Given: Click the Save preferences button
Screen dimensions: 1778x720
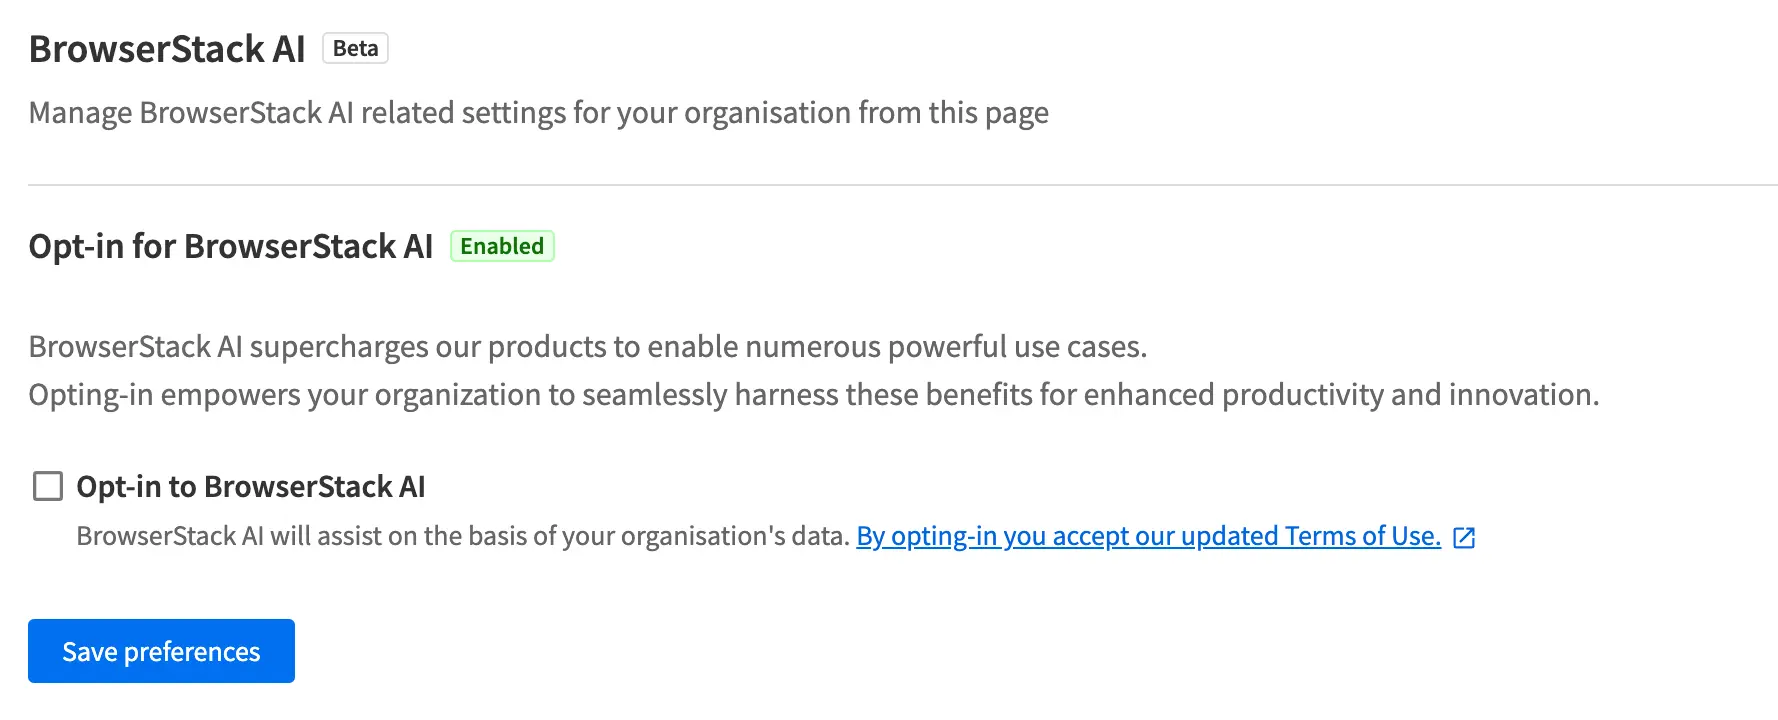Looking at the screenshot, I should pyautogui.click(x=161, y=651).
